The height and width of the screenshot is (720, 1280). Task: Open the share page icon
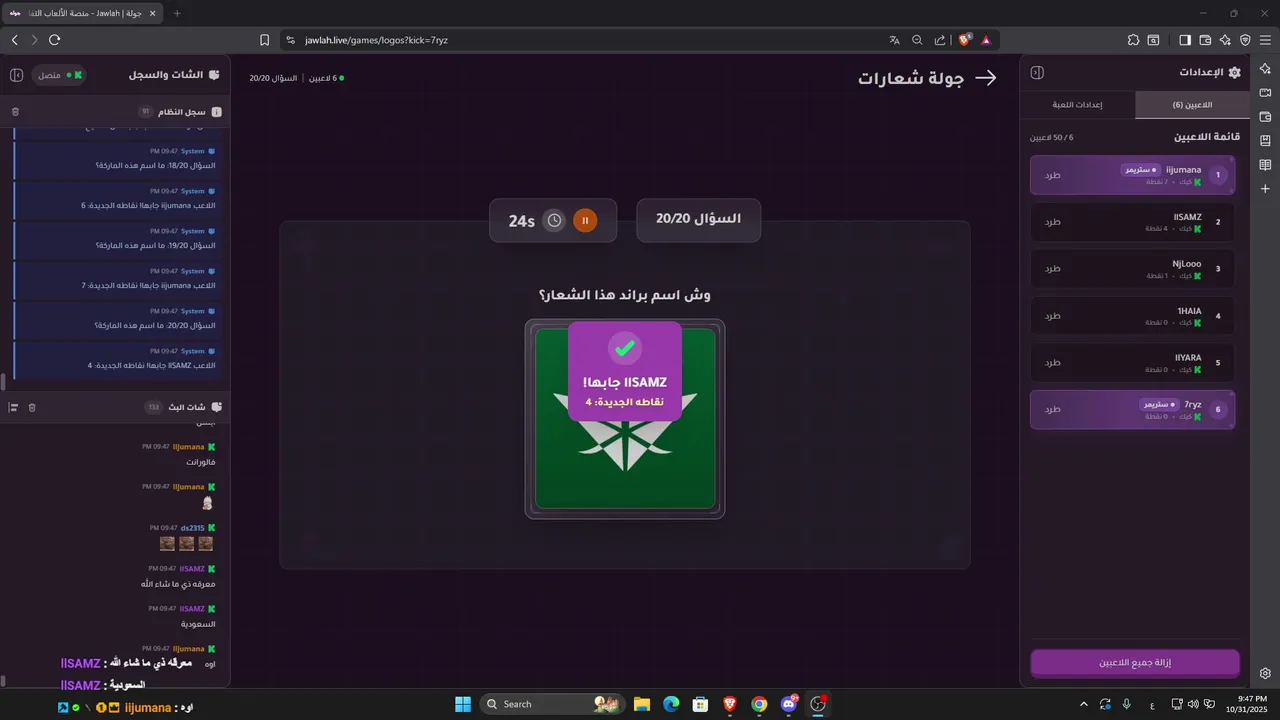pos(940,40)
